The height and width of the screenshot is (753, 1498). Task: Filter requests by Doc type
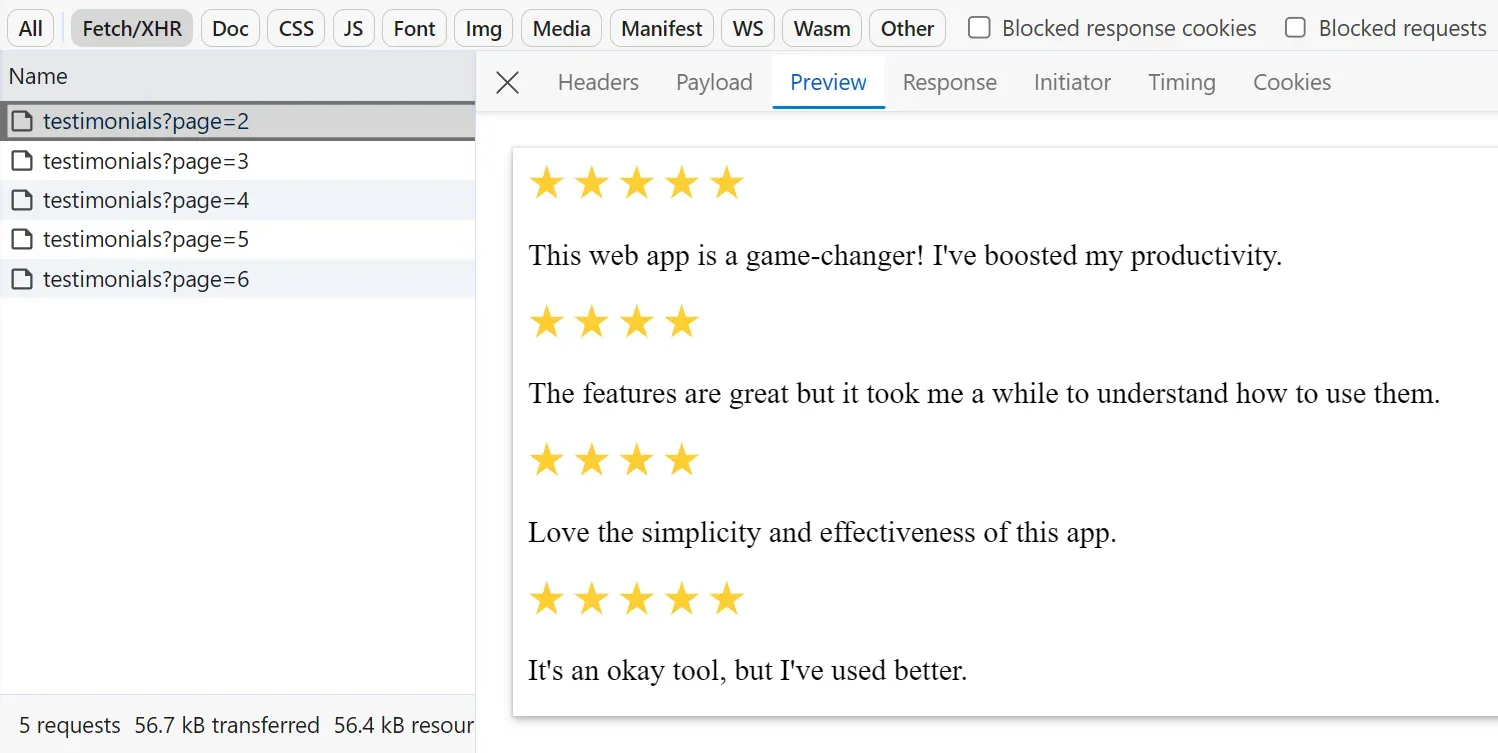(229, 28)
